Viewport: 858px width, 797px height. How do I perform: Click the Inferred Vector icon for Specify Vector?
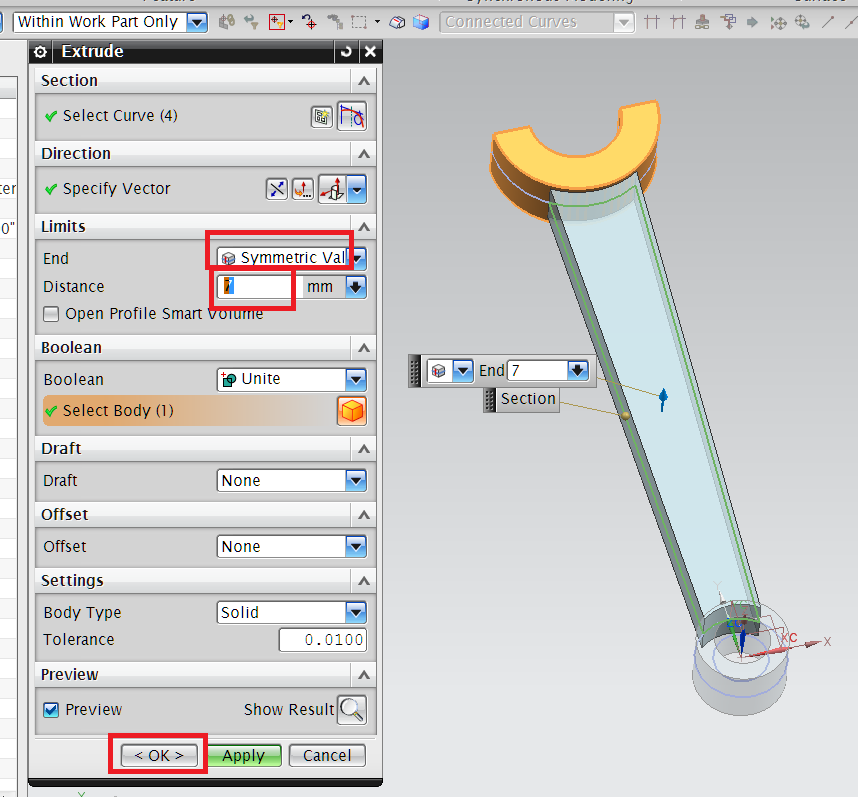pos(332,188)
